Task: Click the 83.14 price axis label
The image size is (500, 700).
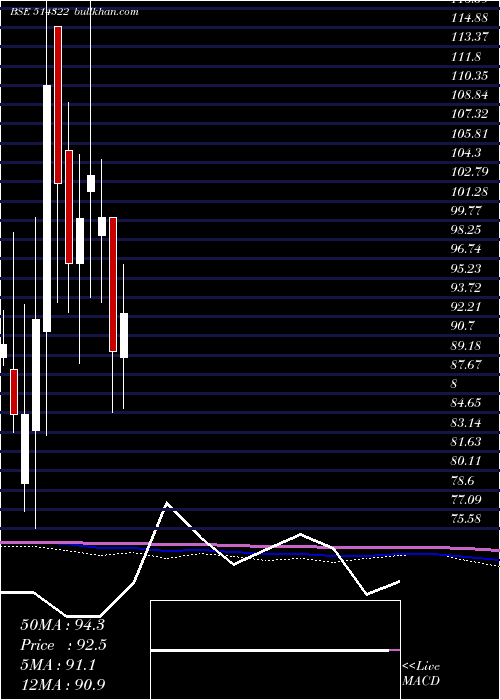Action: tap(466, 422)
